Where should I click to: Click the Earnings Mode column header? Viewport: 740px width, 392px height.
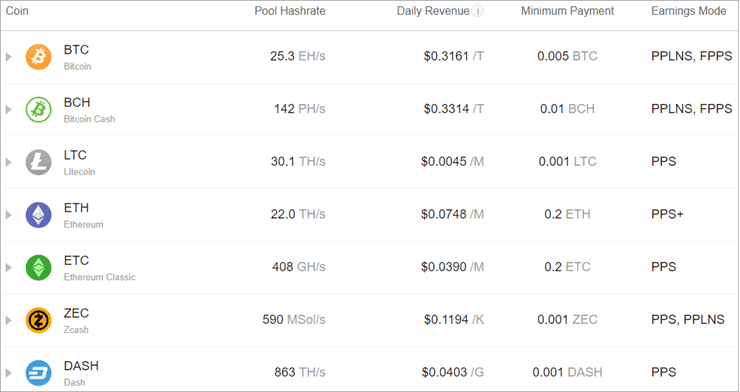pos(689,11)
